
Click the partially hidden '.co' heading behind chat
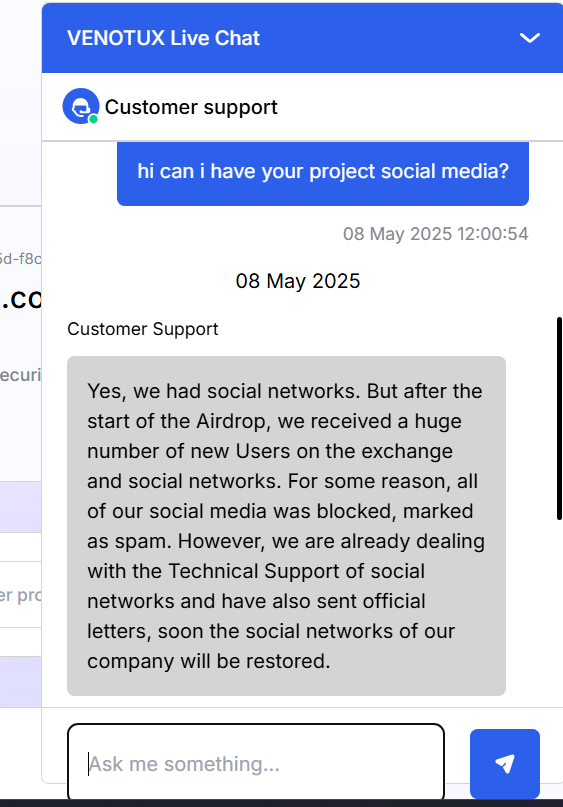click(21, 300)
